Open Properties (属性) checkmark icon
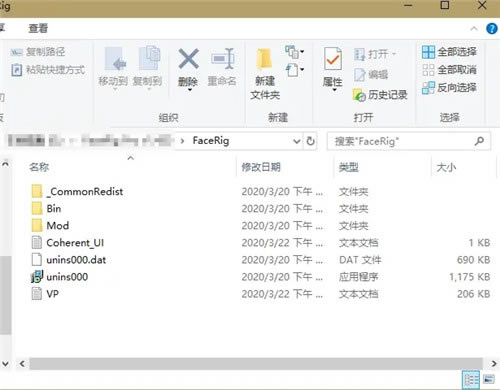The width and height of the screenshot is (500, 390). (333, 59)
